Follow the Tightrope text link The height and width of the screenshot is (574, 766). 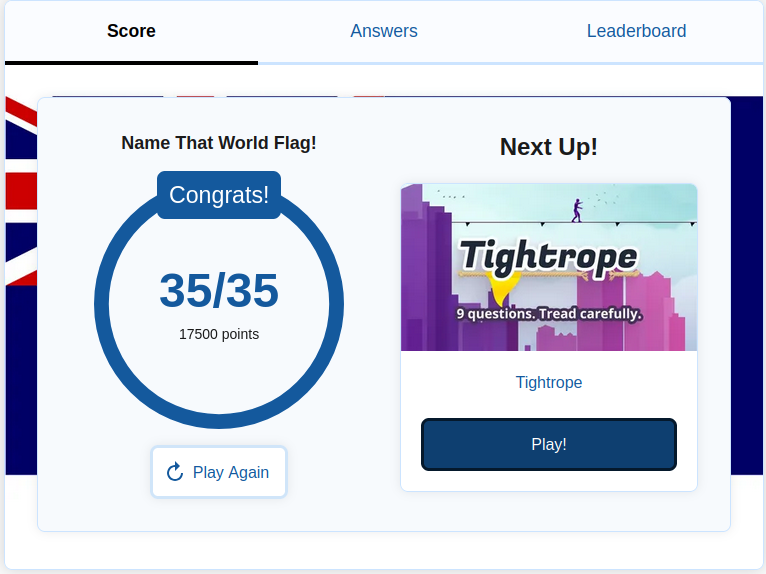(x=549, y=382)
